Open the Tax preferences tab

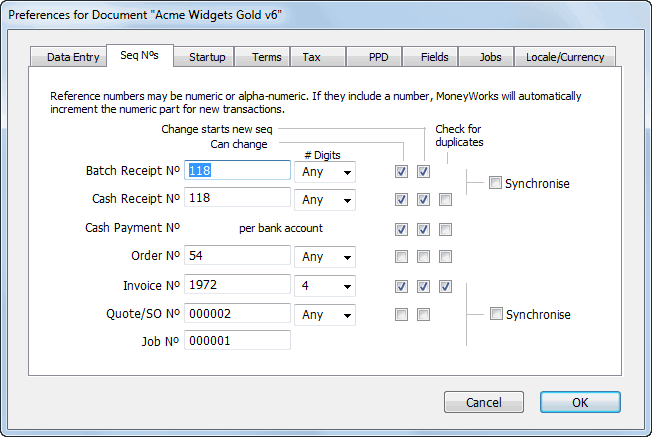tap(318, 57)
